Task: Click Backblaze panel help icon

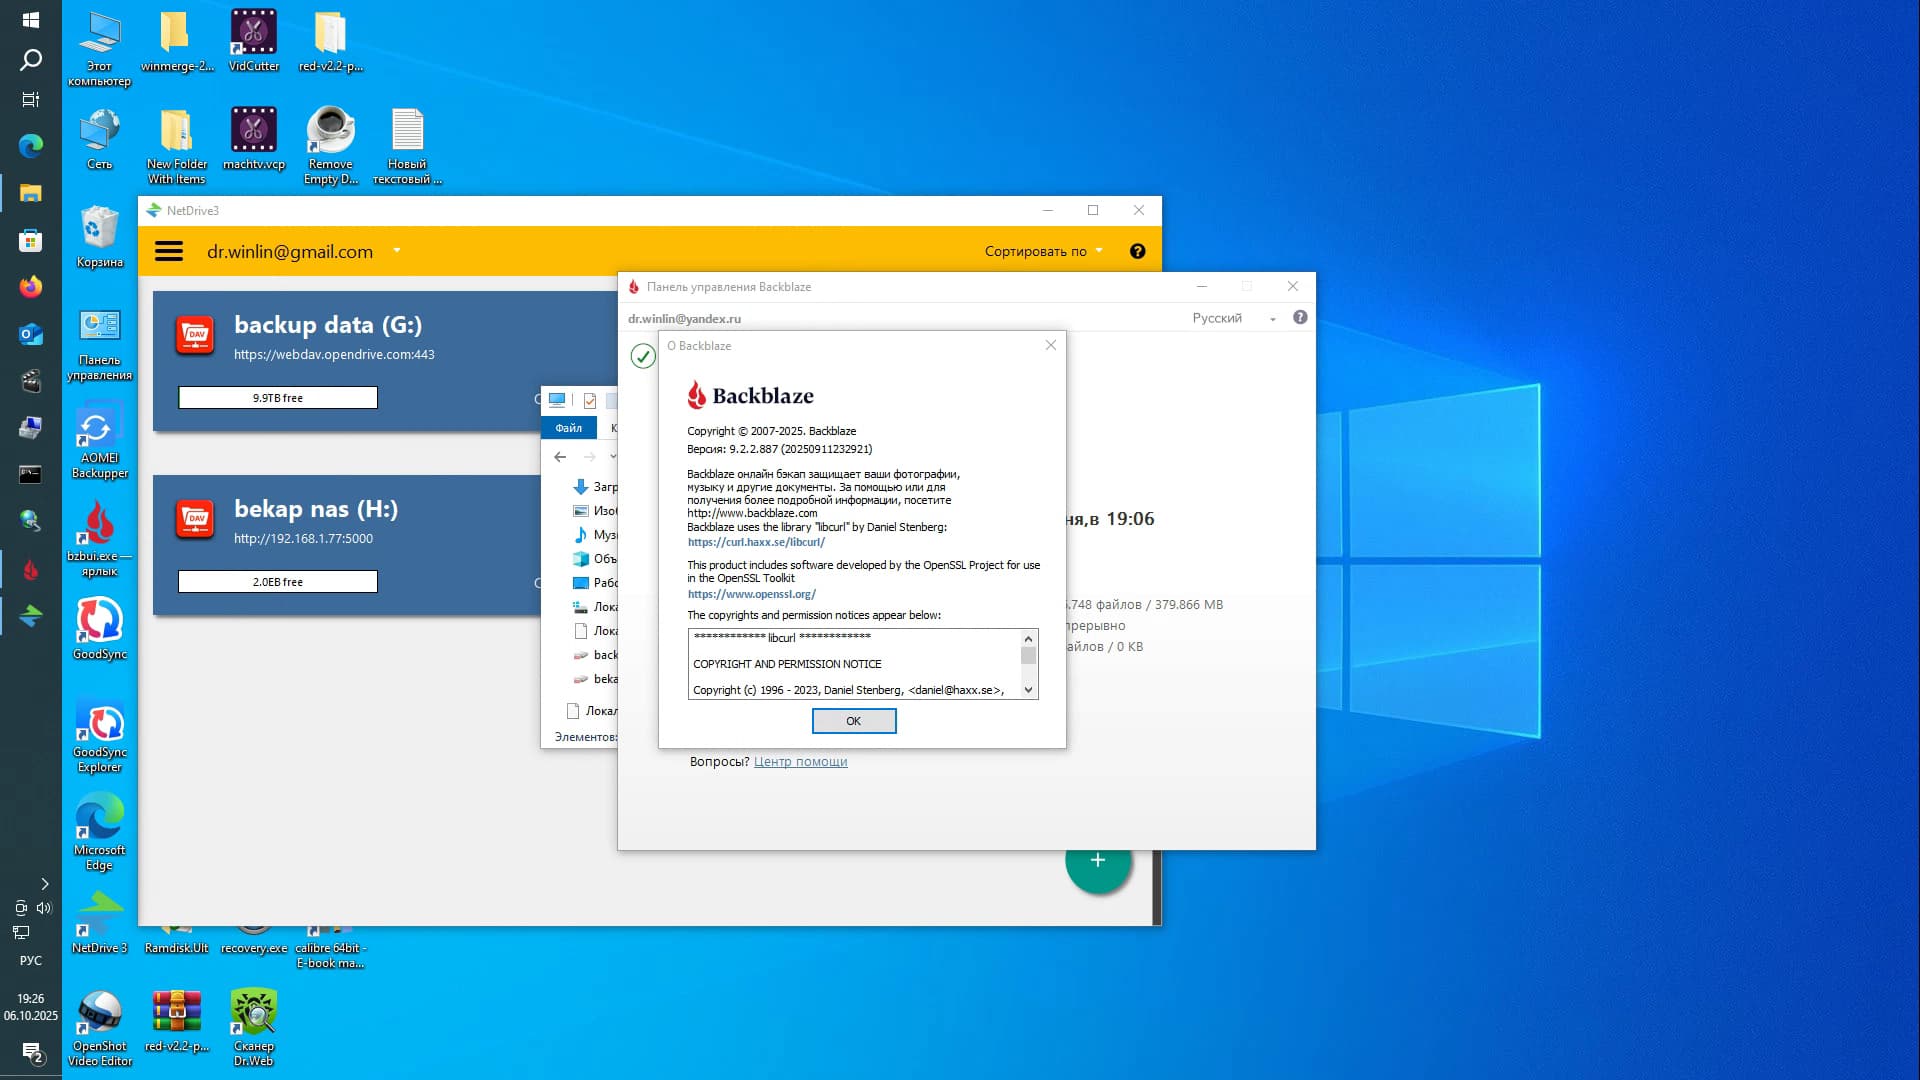Action: [1299, 317]
